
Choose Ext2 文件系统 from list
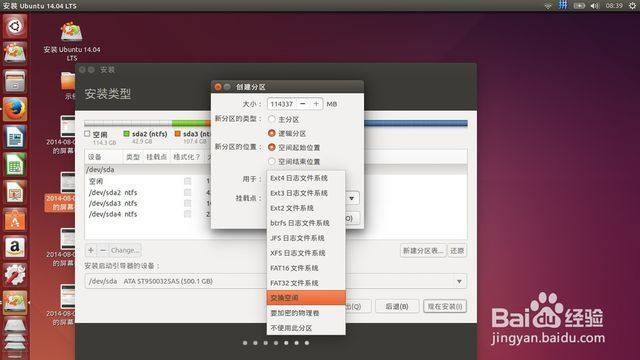pyautogui.click(x=306, y=208)
